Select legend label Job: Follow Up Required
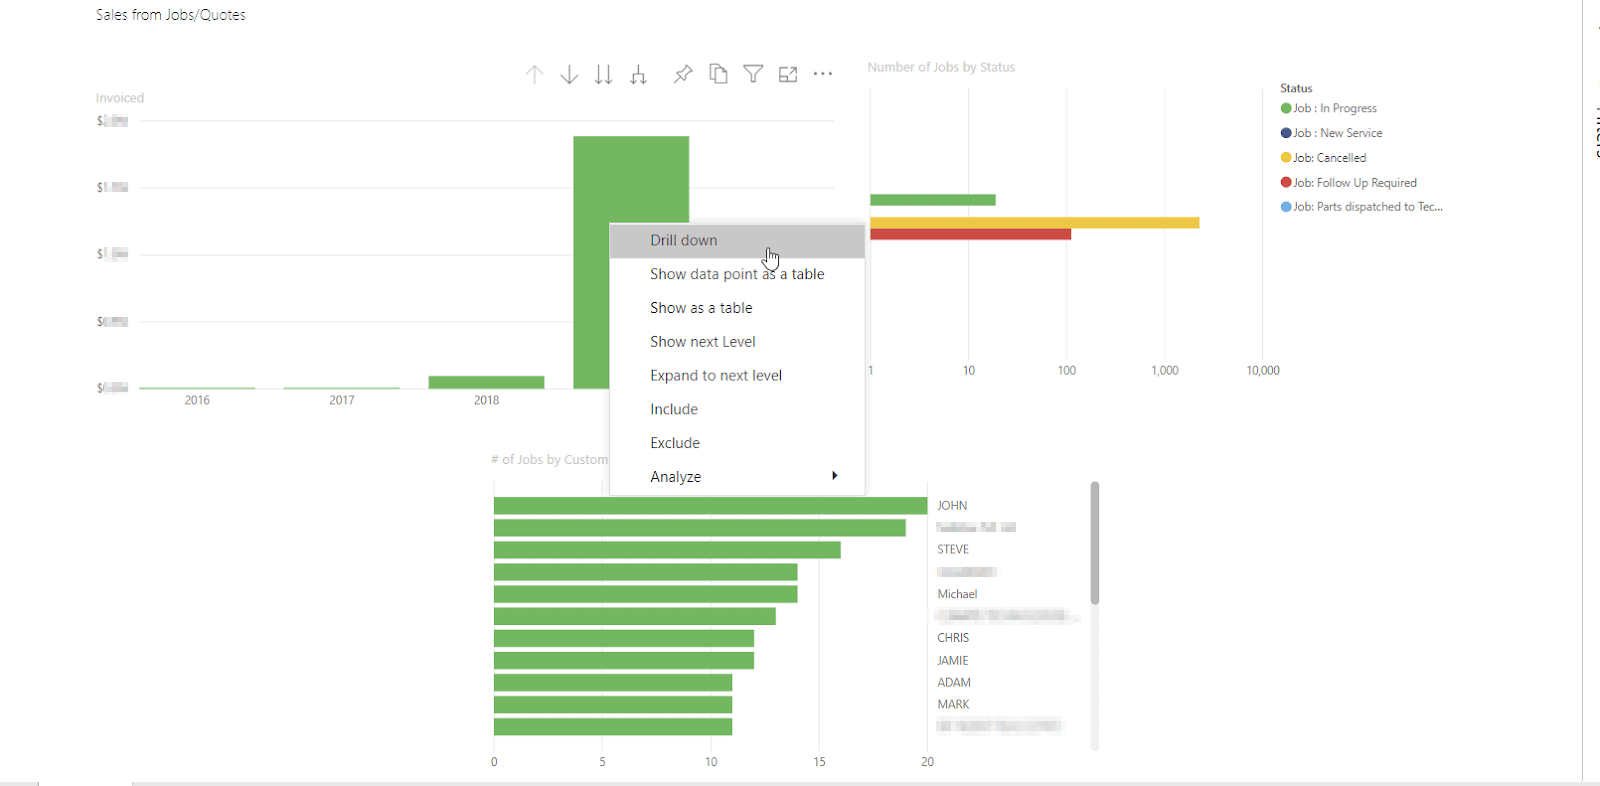The width and height of the screenshot is (1600, 786). click(1355, 183)
